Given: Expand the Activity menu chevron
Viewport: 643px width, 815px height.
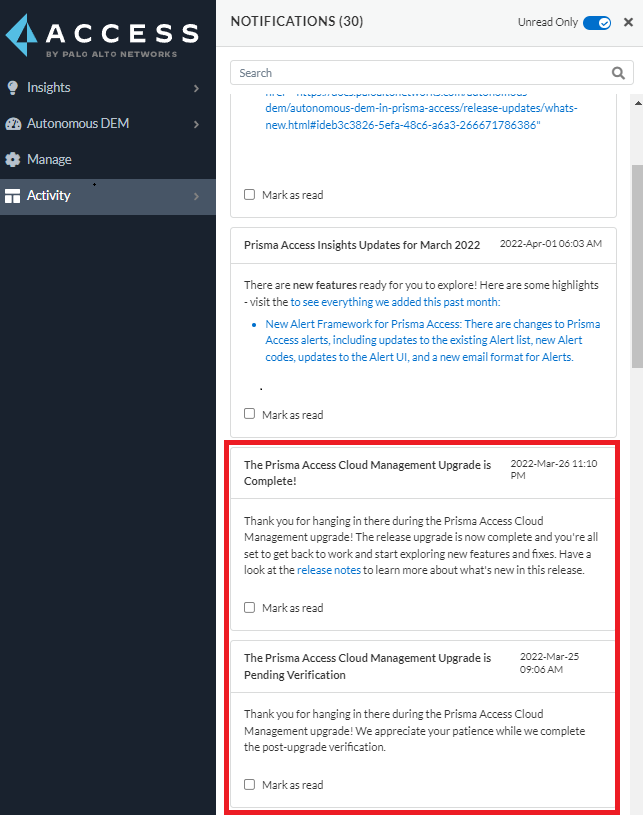Looking at the screenshot, I should (196, 196).
